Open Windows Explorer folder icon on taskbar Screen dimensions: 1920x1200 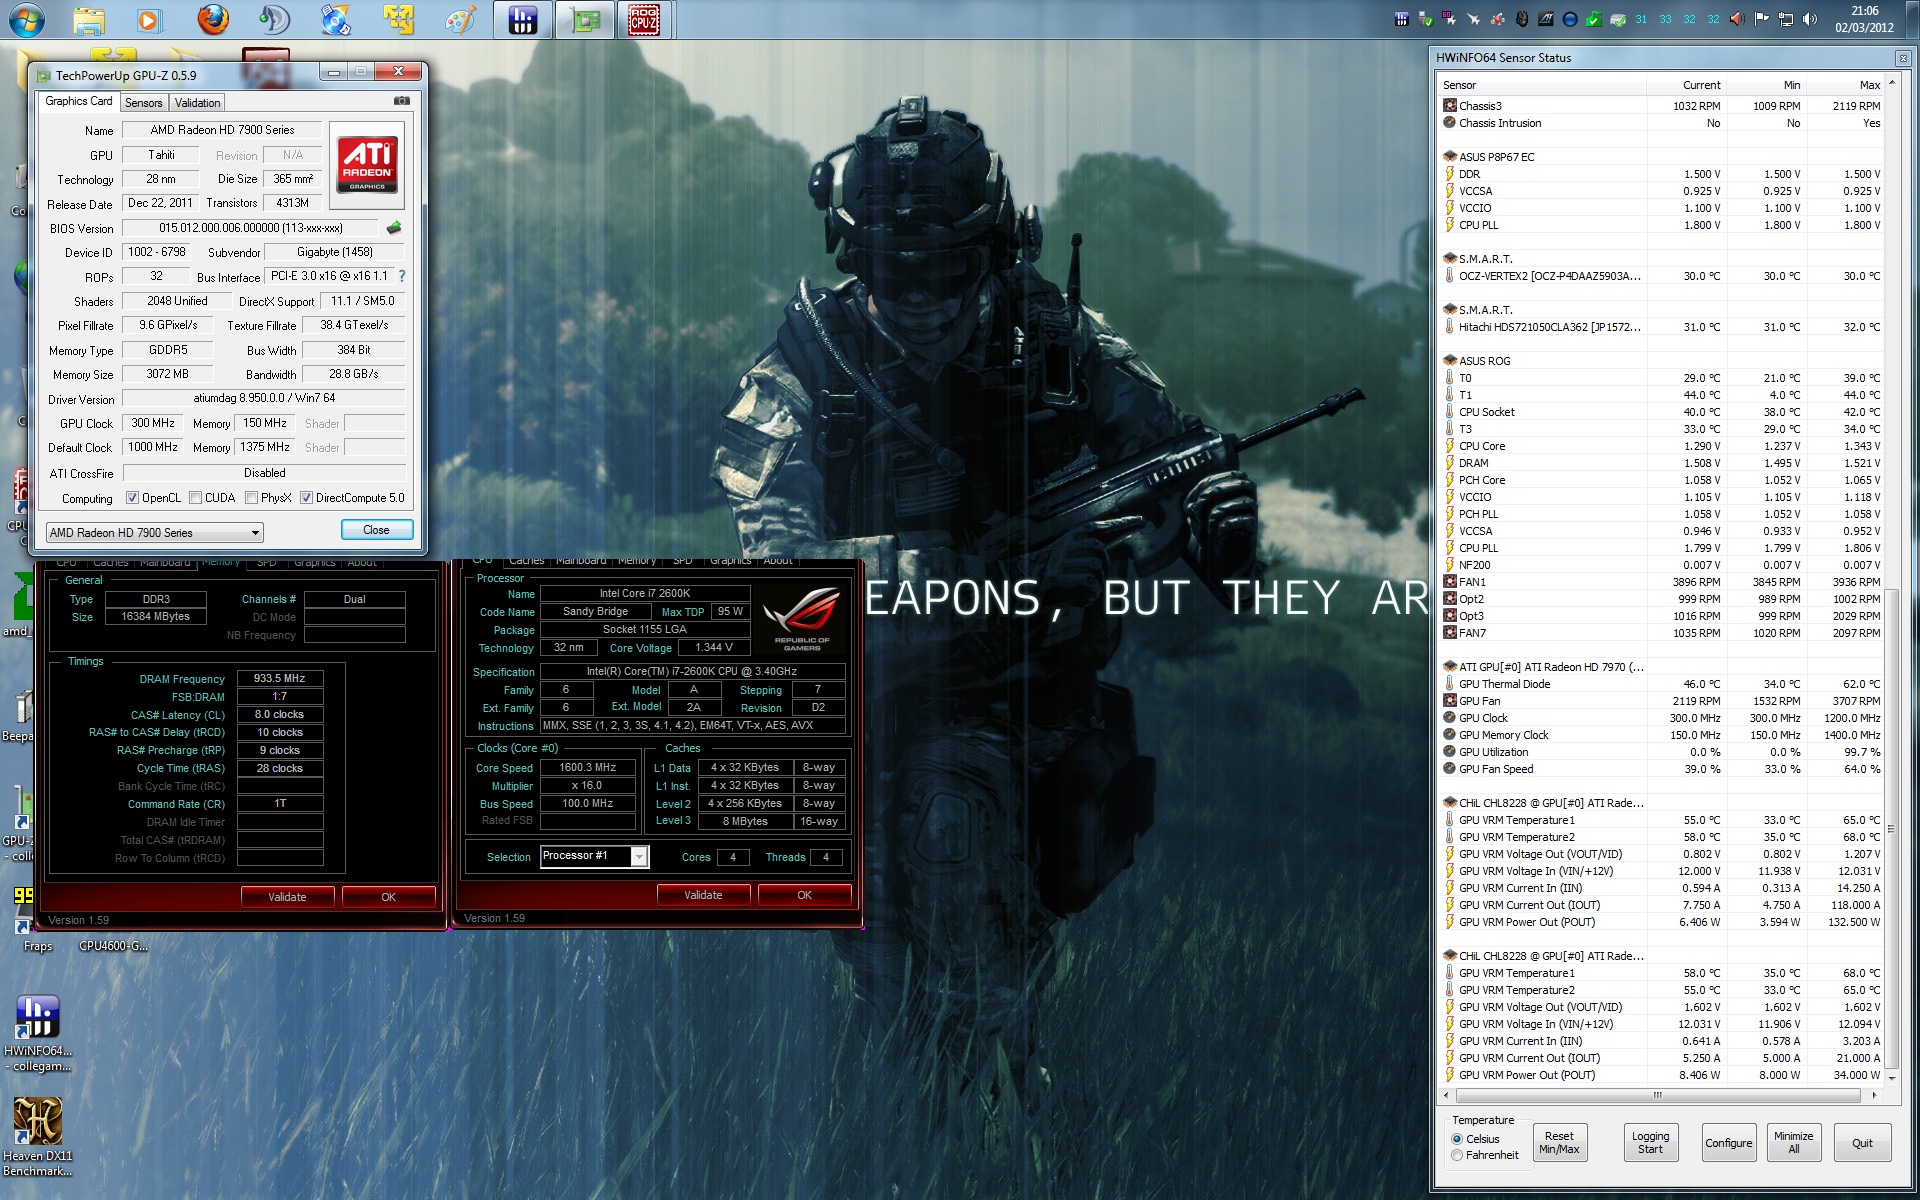point(88,19)
